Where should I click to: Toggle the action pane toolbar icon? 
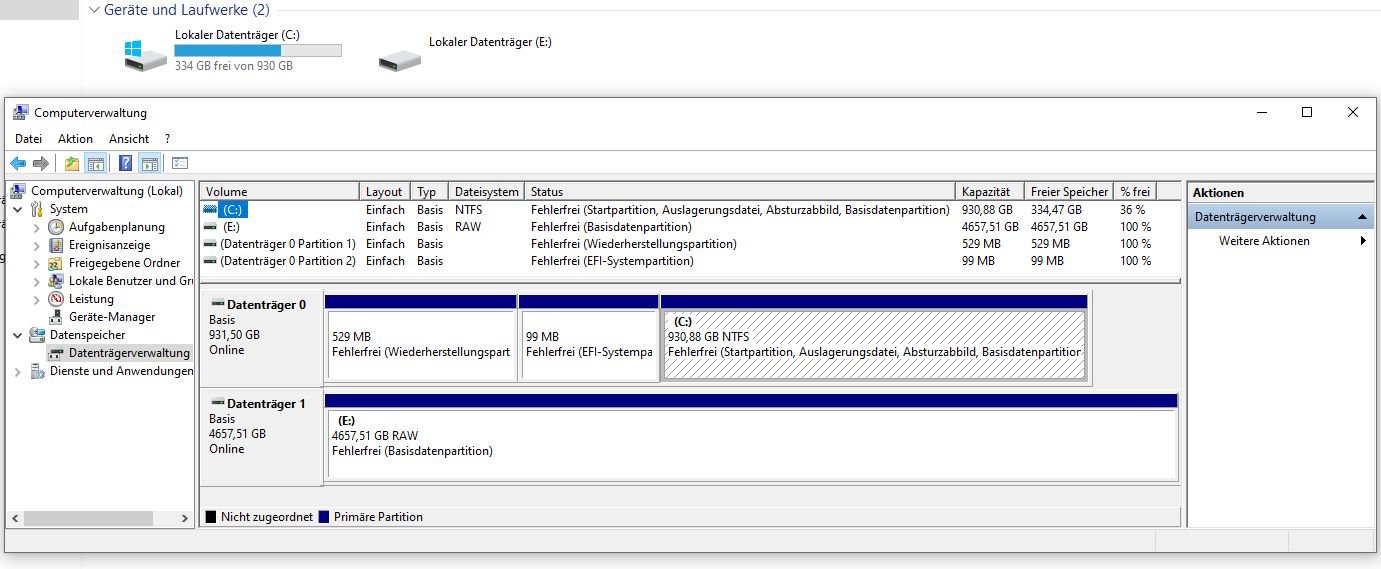150,163
